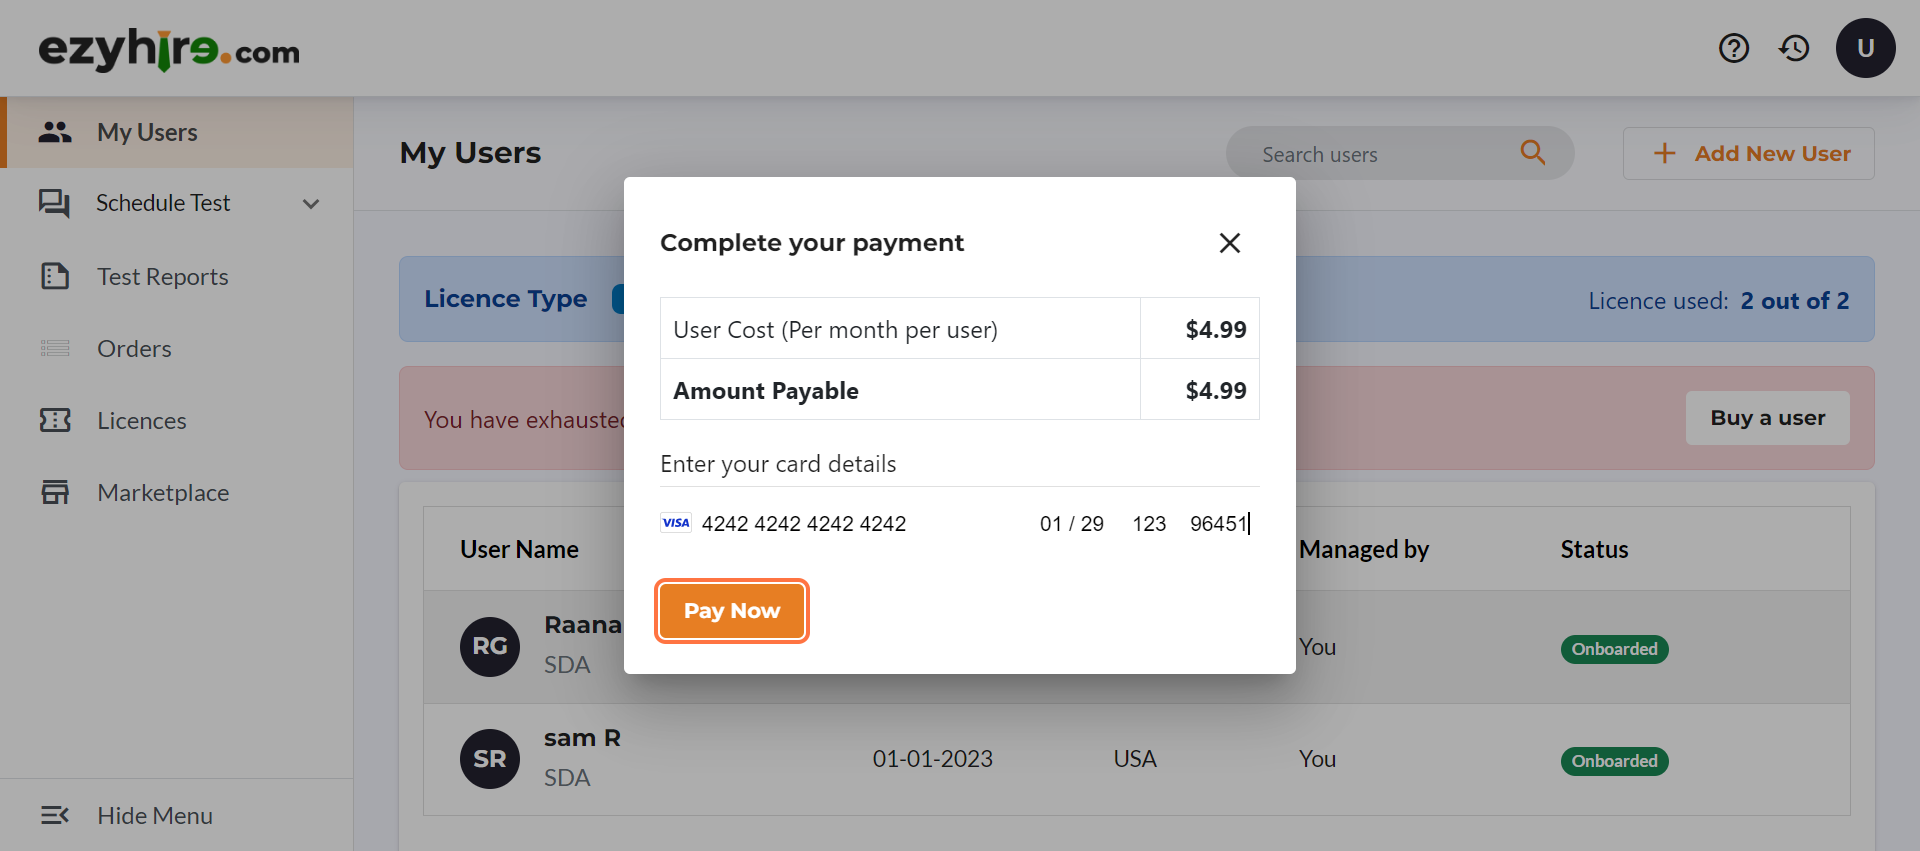This screenshot has width=1920, height=851.
Task: Click the Test Reports document icon
Action: click(x=55, y=276)
